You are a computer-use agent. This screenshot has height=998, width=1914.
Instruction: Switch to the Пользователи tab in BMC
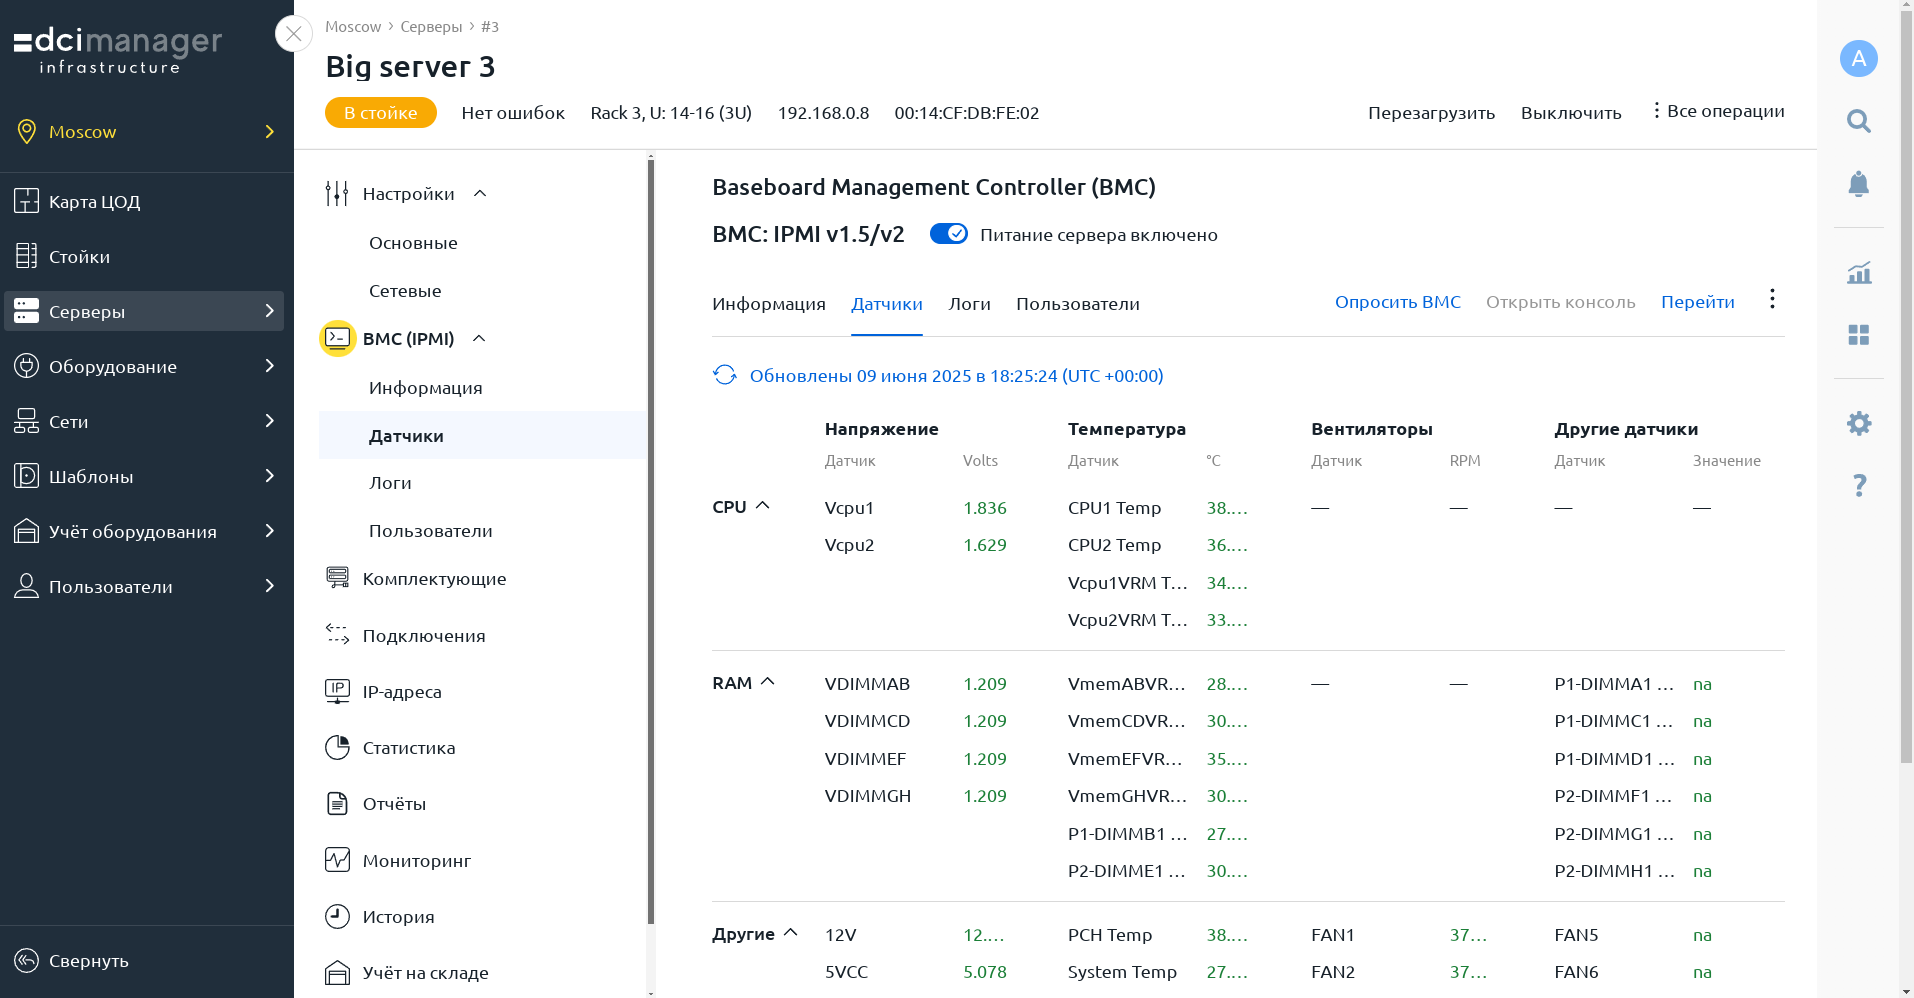click(1077, 304)
